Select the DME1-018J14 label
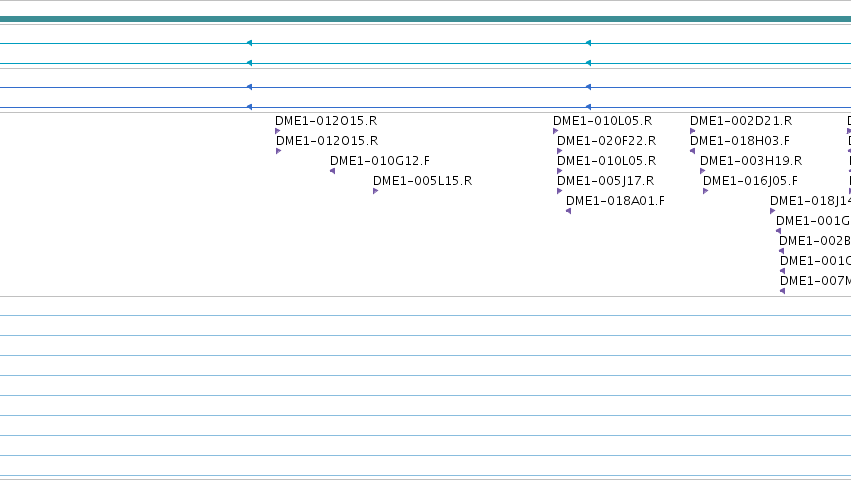The width and height of the screenshot is (851, 480). tap(810, 201)
